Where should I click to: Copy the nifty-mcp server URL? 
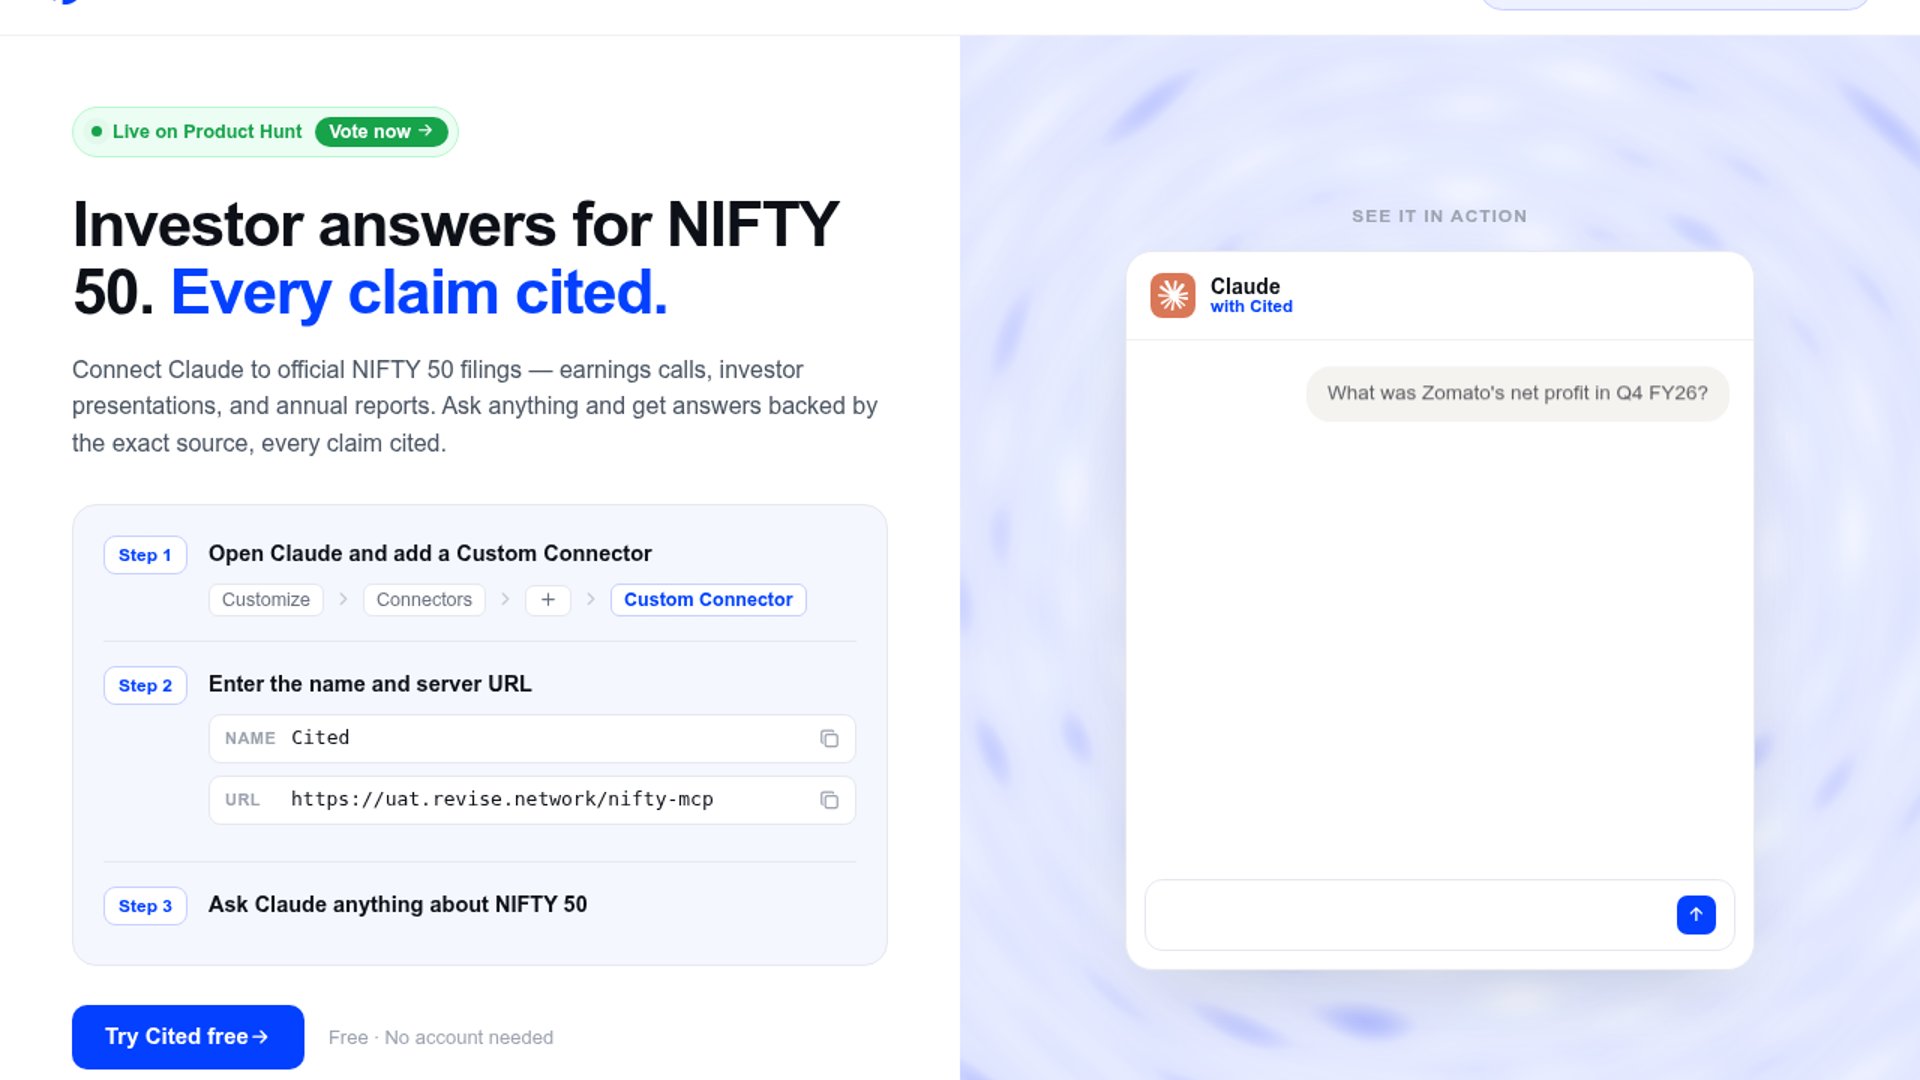pyautogui.click(x=829, y=800)
